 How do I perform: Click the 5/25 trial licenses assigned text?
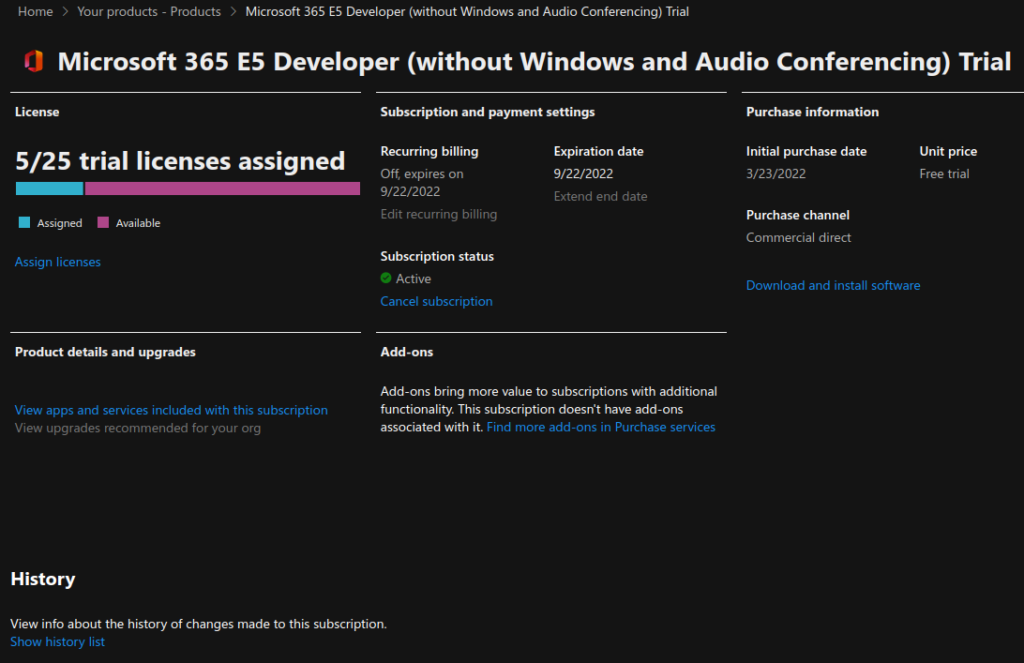point(180,161)
